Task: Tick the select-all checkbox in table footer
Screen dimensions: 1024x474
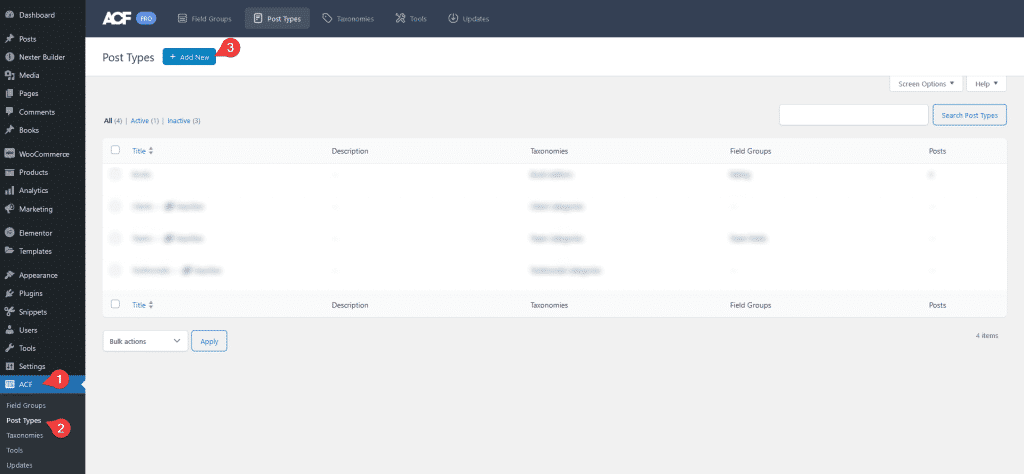Action: click(x=115, y=304)
